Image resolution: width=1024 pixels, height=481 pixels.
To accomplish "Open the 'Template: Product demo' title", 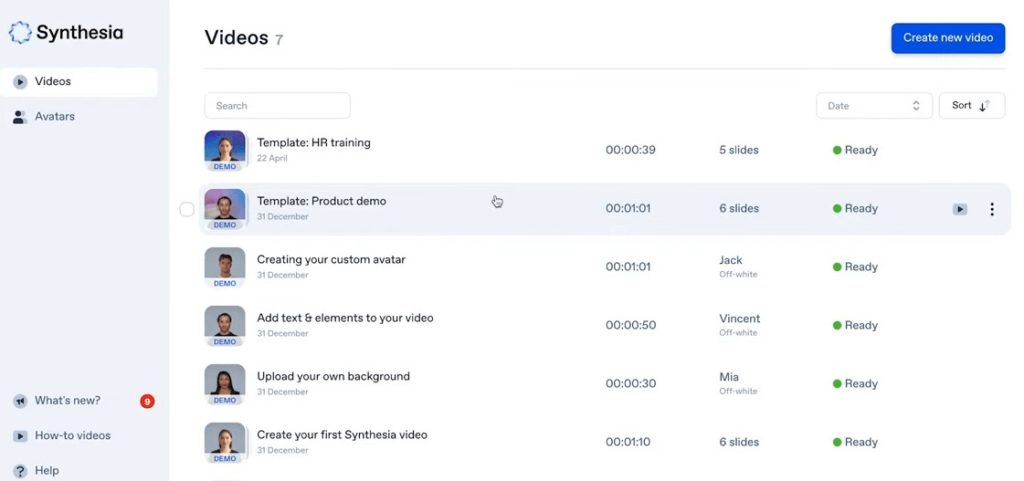I will click(321, 201).
